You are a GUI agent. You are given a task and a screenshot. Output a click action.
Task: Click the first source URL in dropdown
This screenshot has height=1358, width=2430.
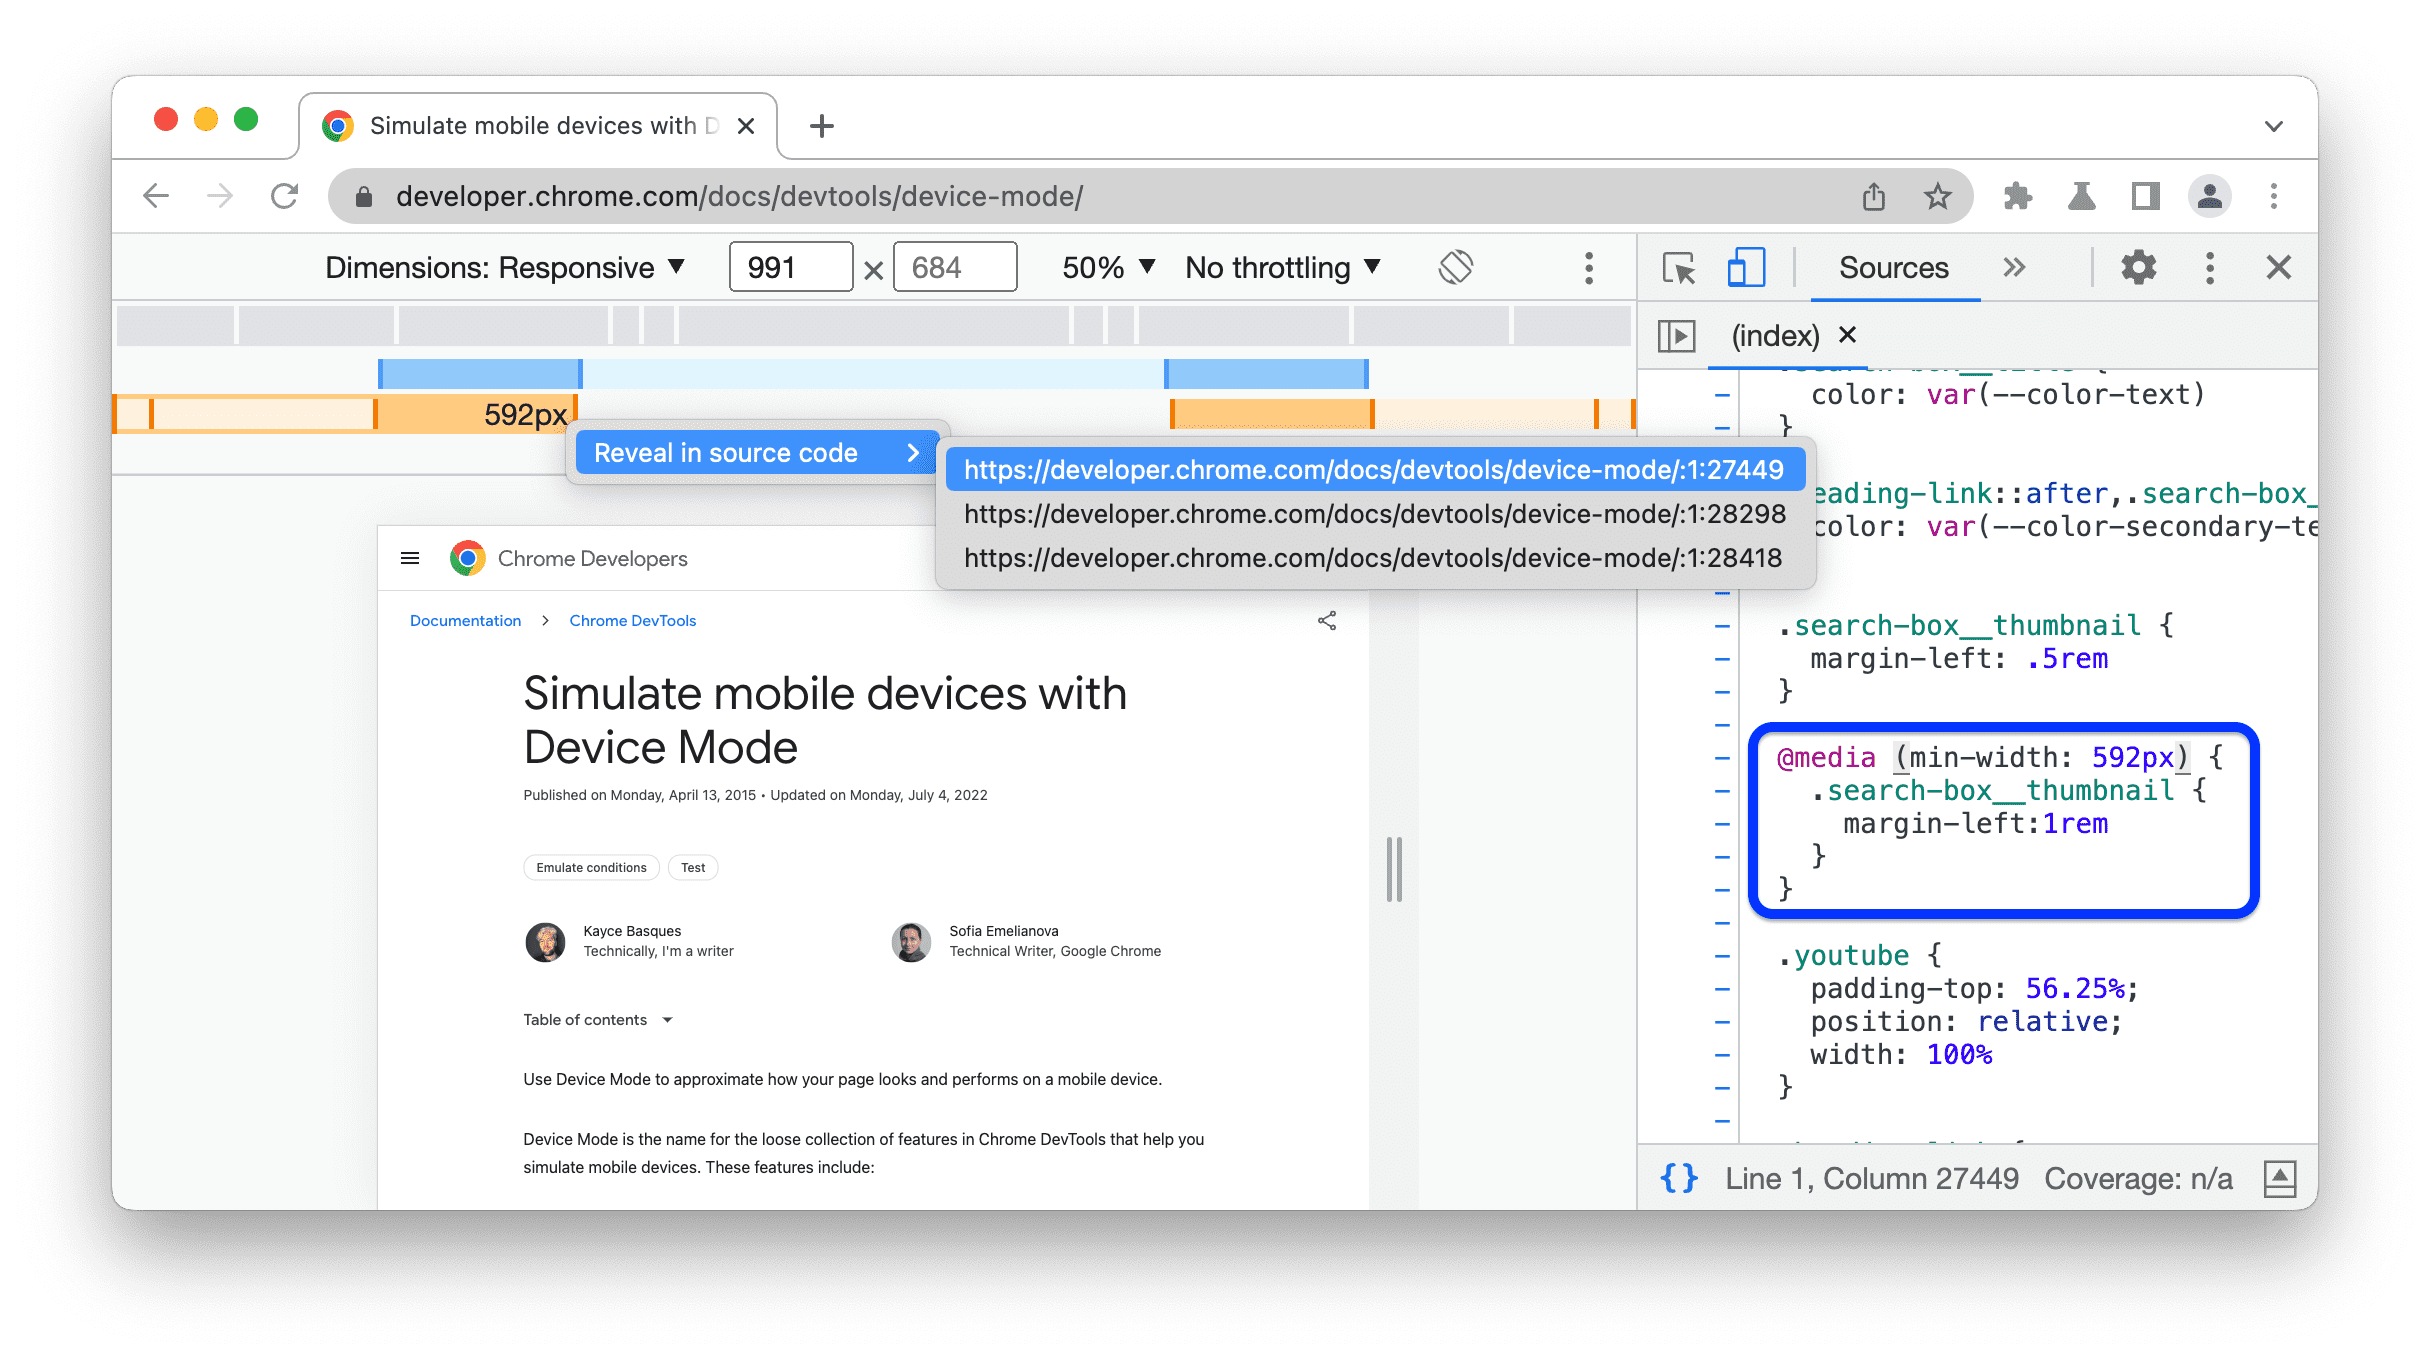[x=1374, y=469]
